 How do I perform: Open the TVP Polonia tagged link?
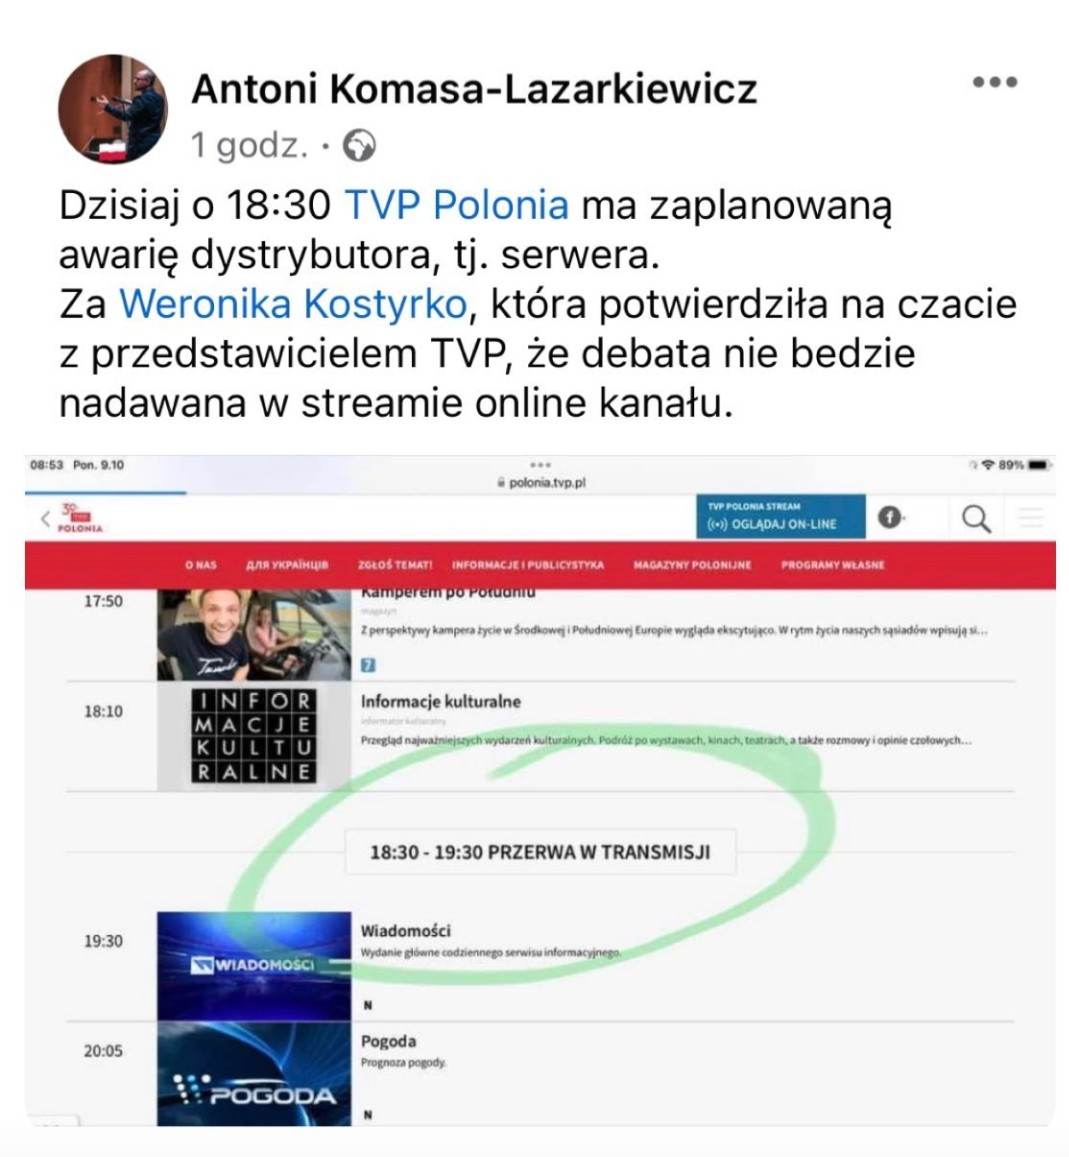point(457,204)
